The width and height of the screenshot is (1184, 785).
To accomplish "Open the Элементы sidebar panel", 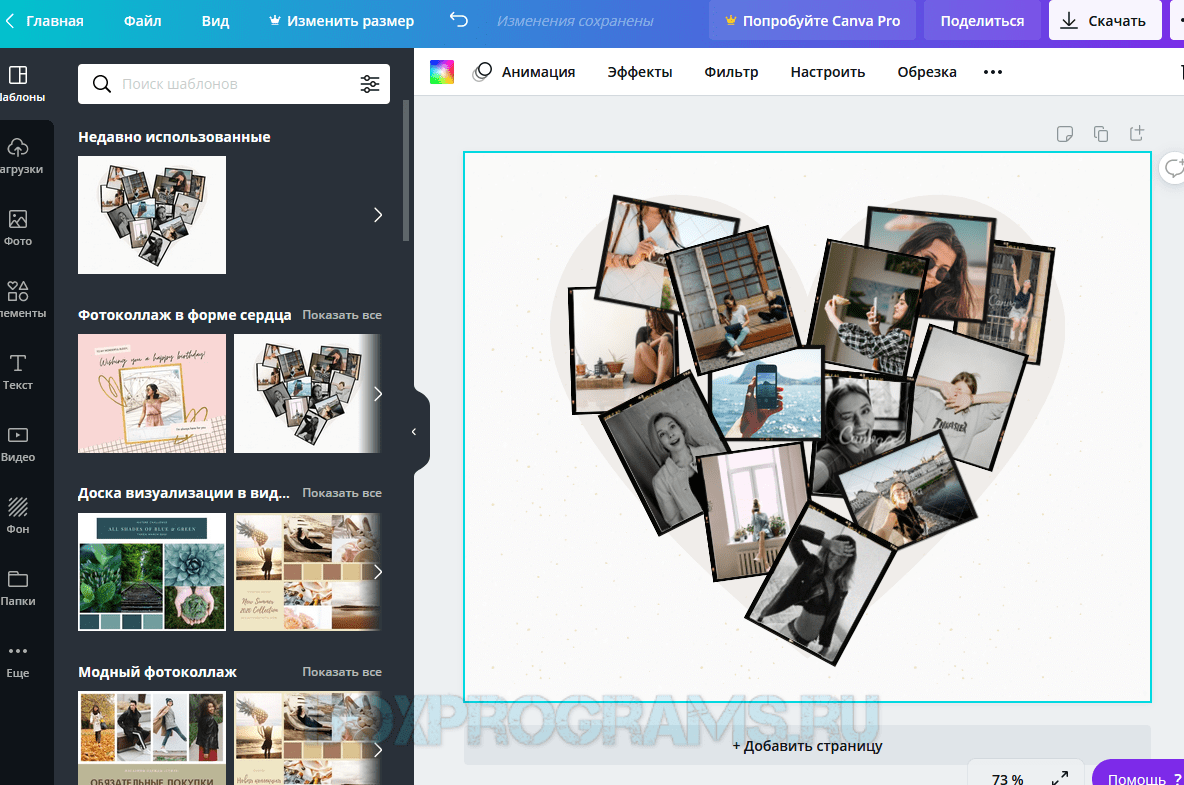I will (18, 299).
